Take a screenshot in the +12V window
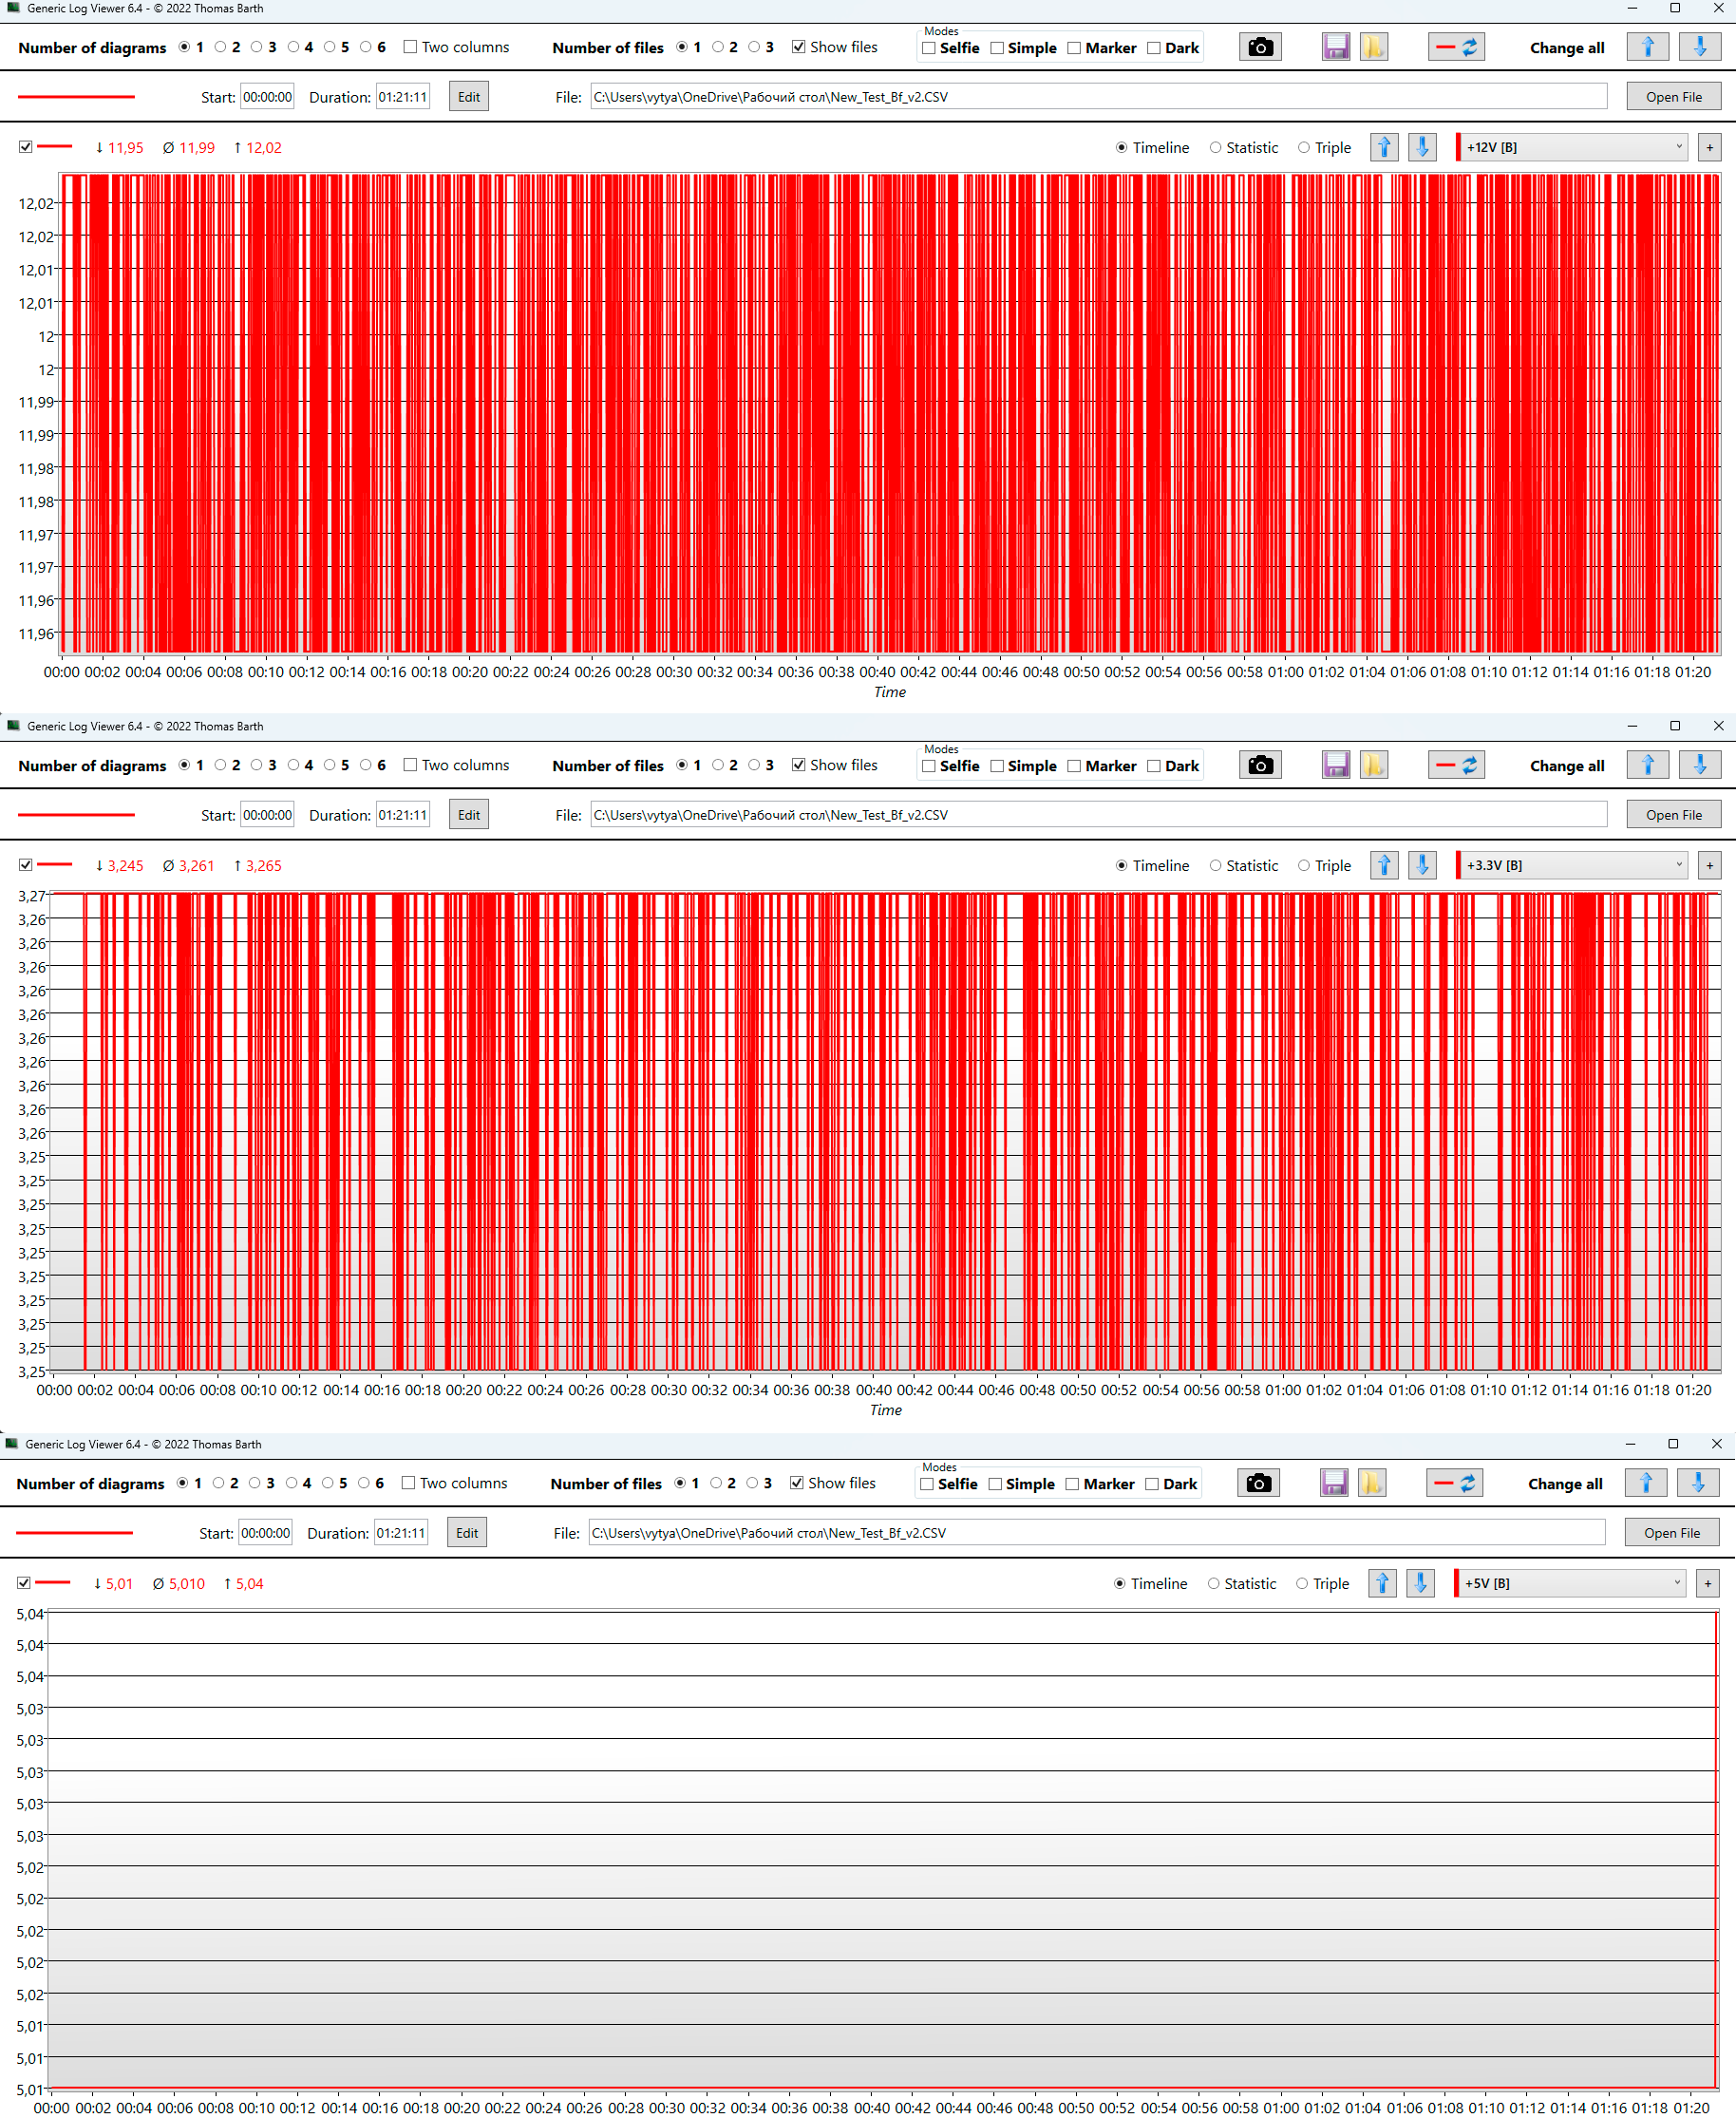1736x2118 pixels. [x=1260, y=47]
